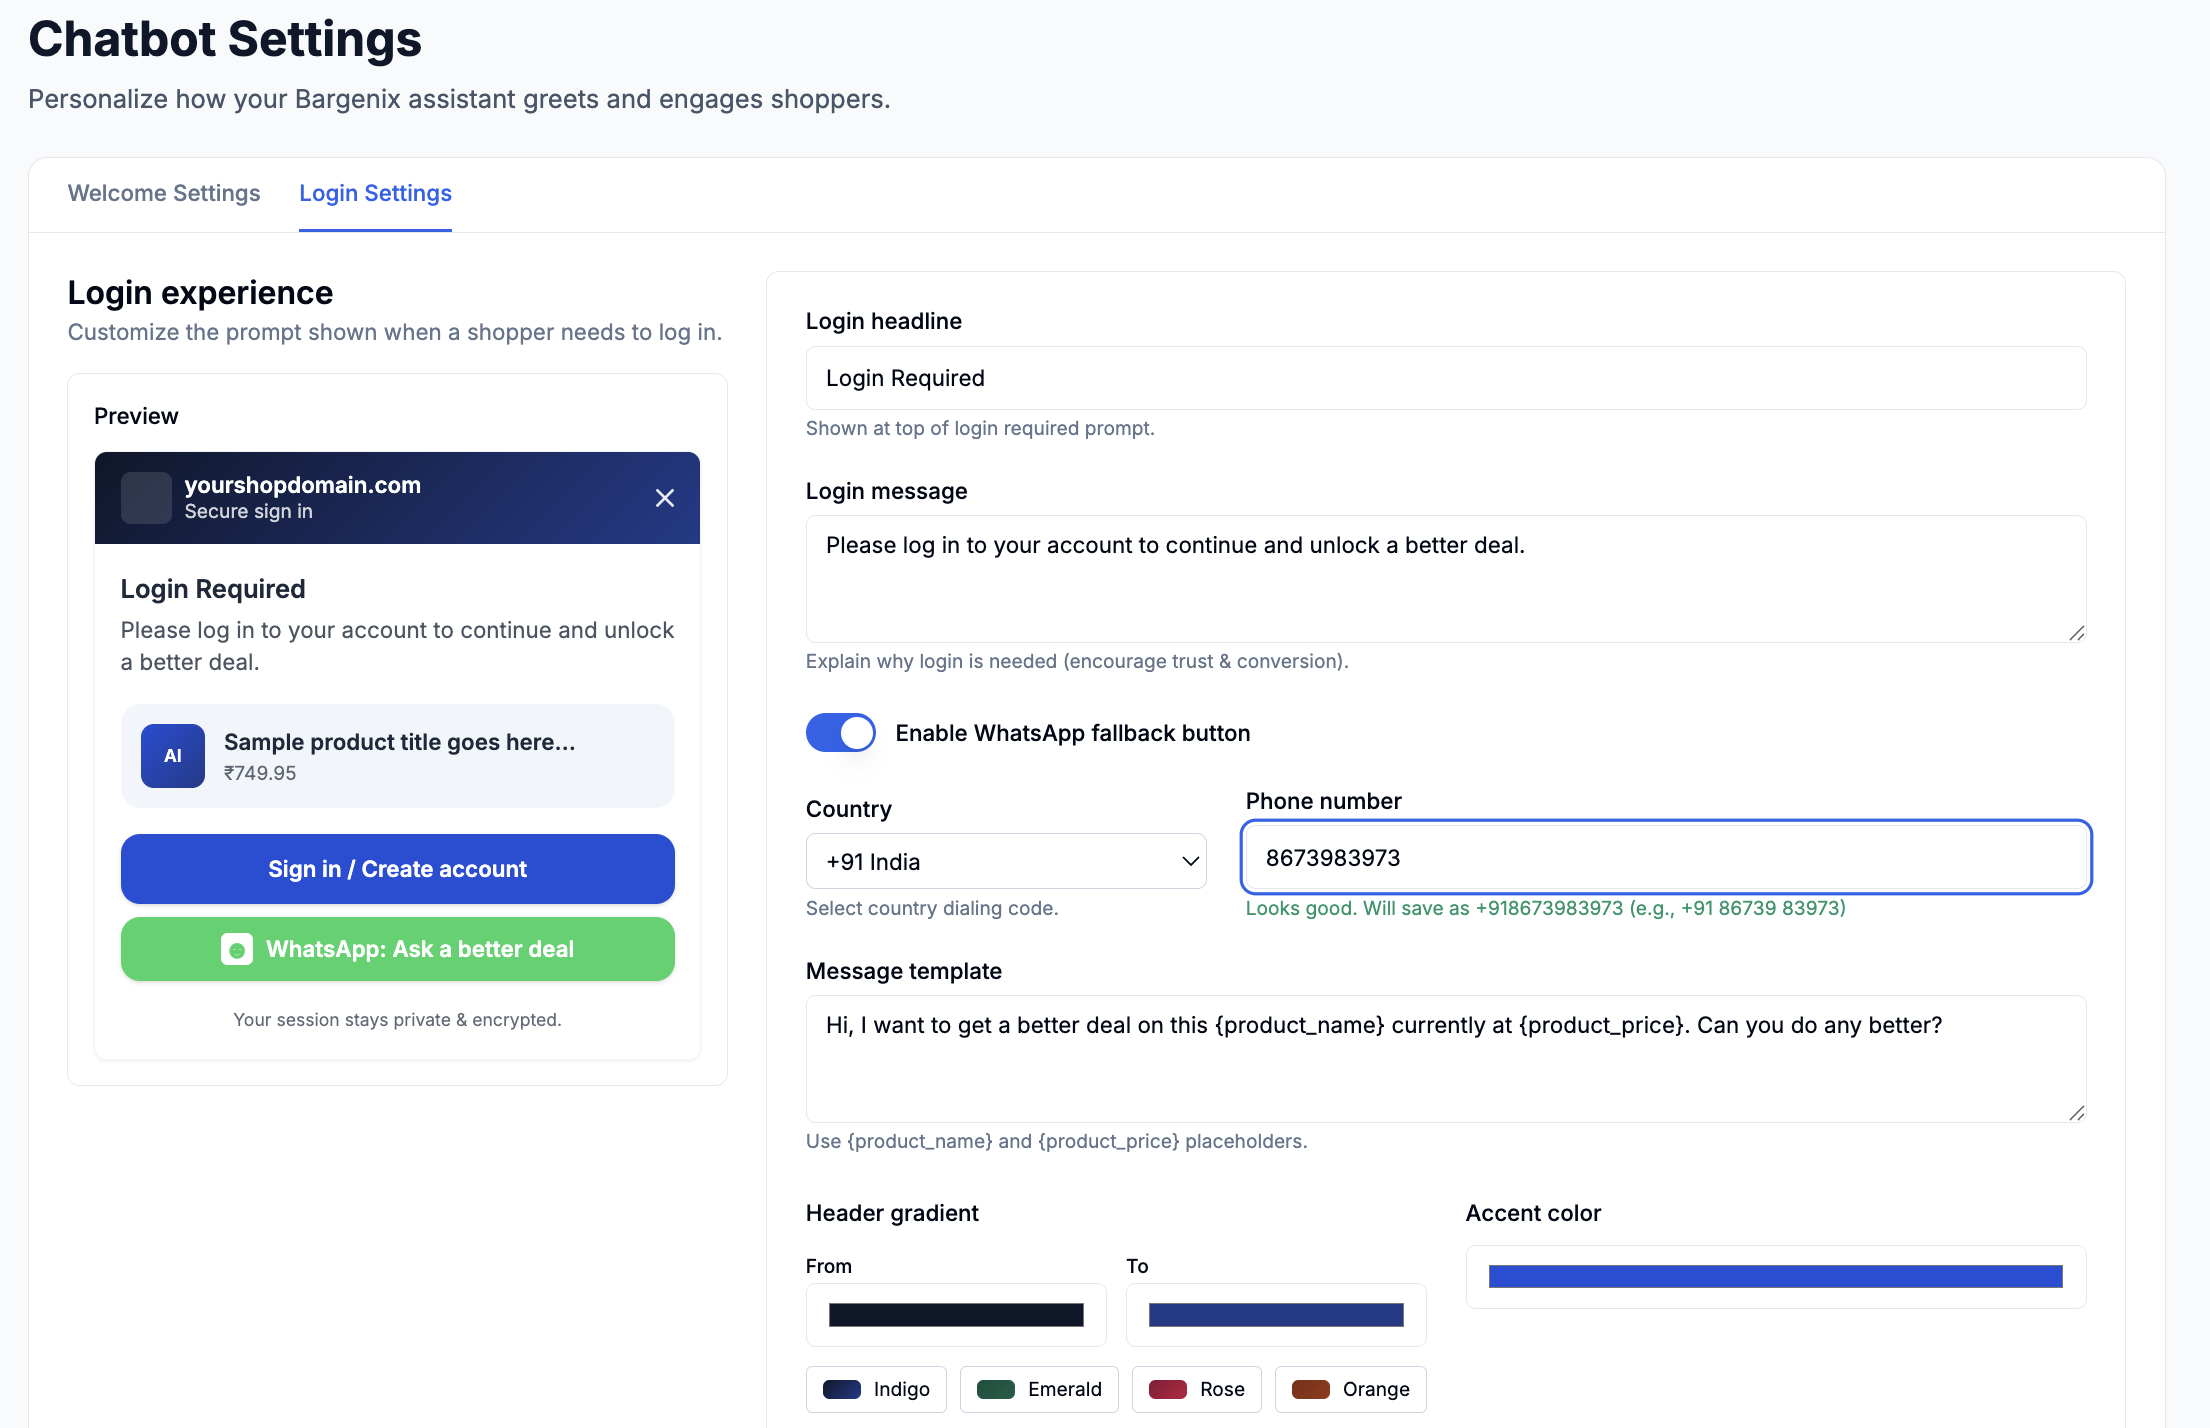Select the Rose color preset
2210x1428 pixels.
(x=1196, y=1389)
